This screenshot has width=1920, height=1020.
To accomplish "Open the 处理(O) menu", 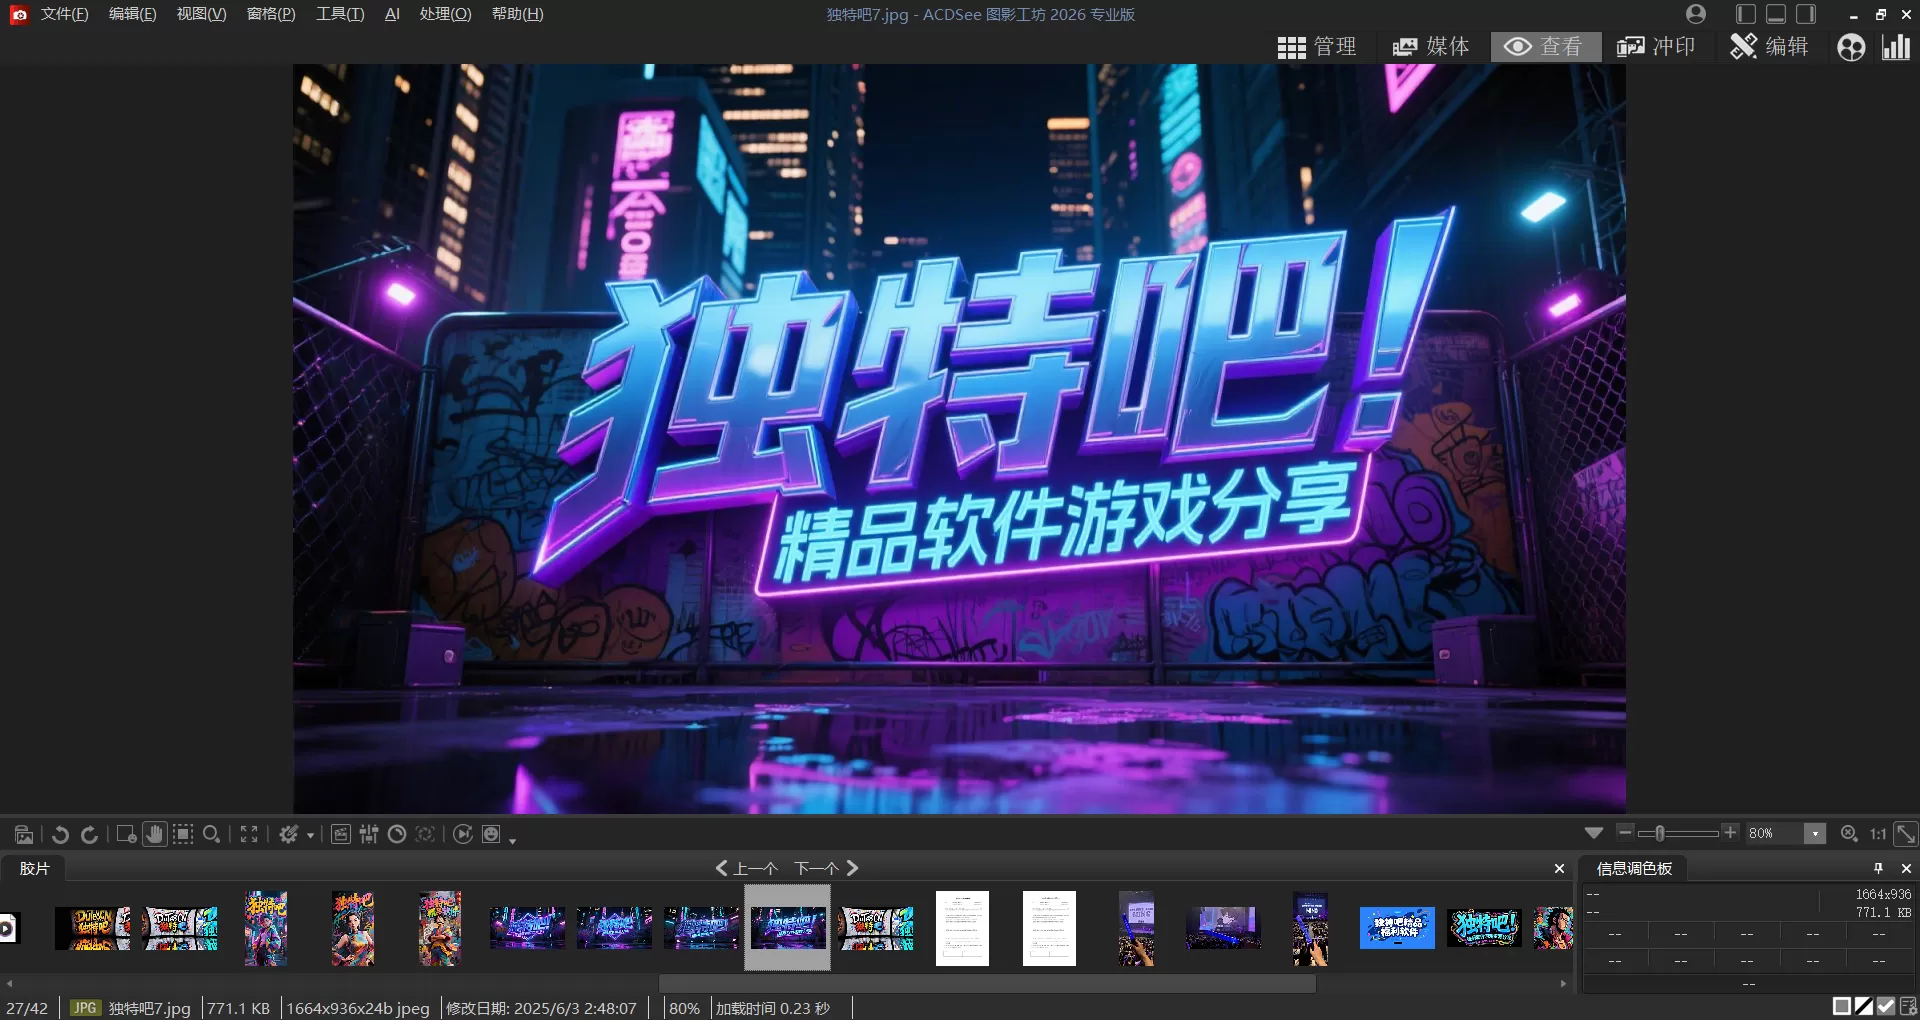I will coord(445,14).
